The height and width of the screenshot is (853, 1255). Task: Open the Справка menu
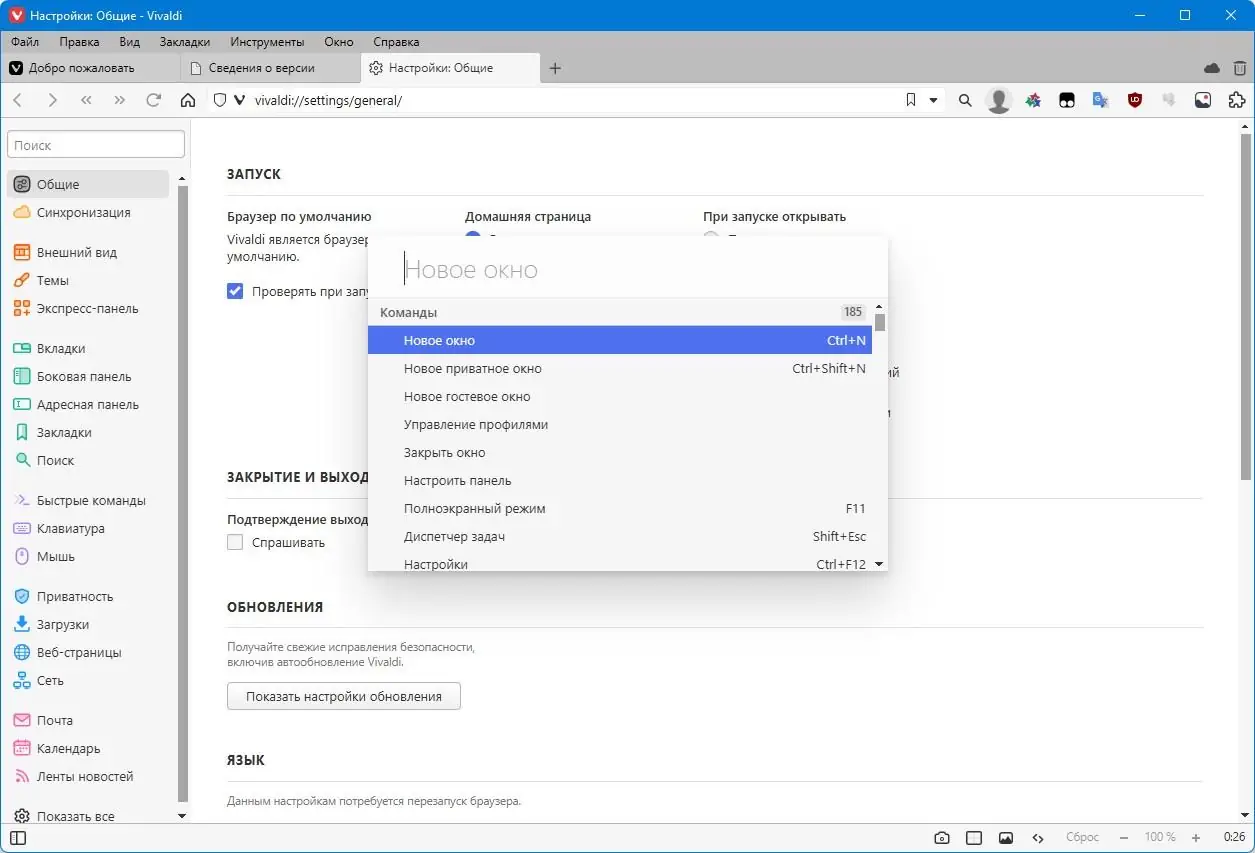pyautogui.click(x=396, y=42)
